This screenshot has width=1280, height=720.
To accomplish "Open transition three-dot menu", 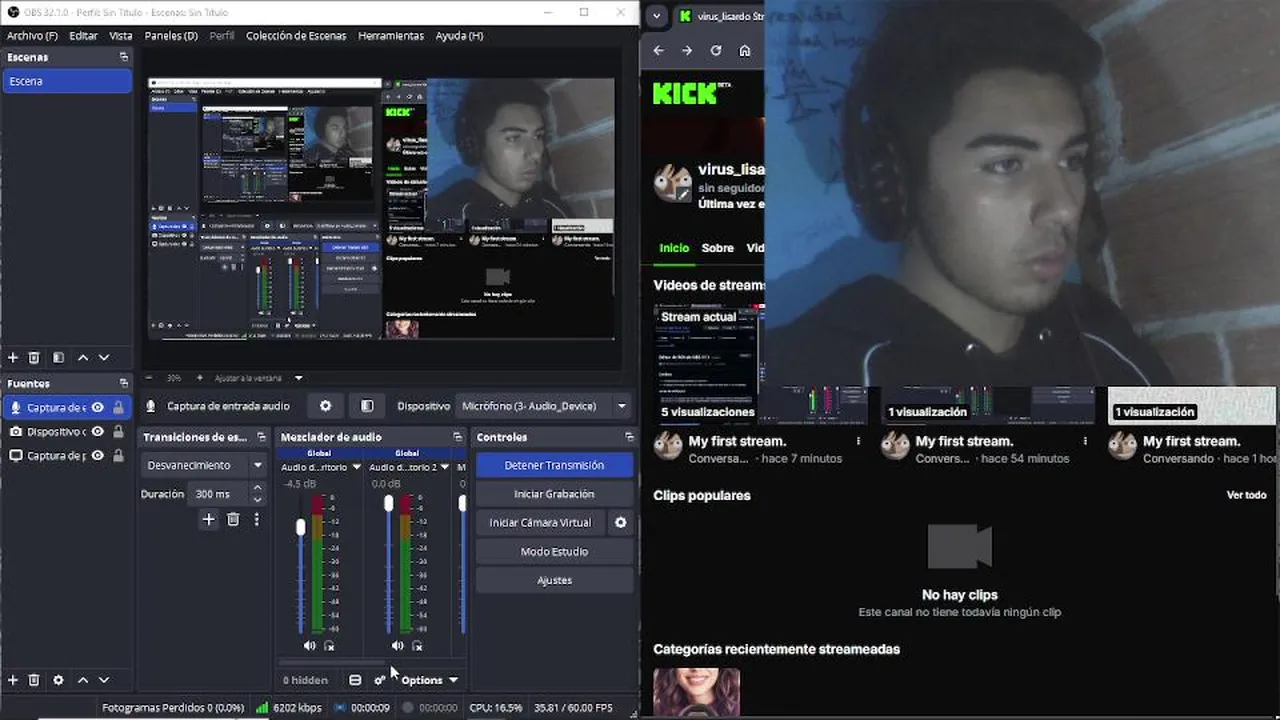I will point(256,519).
